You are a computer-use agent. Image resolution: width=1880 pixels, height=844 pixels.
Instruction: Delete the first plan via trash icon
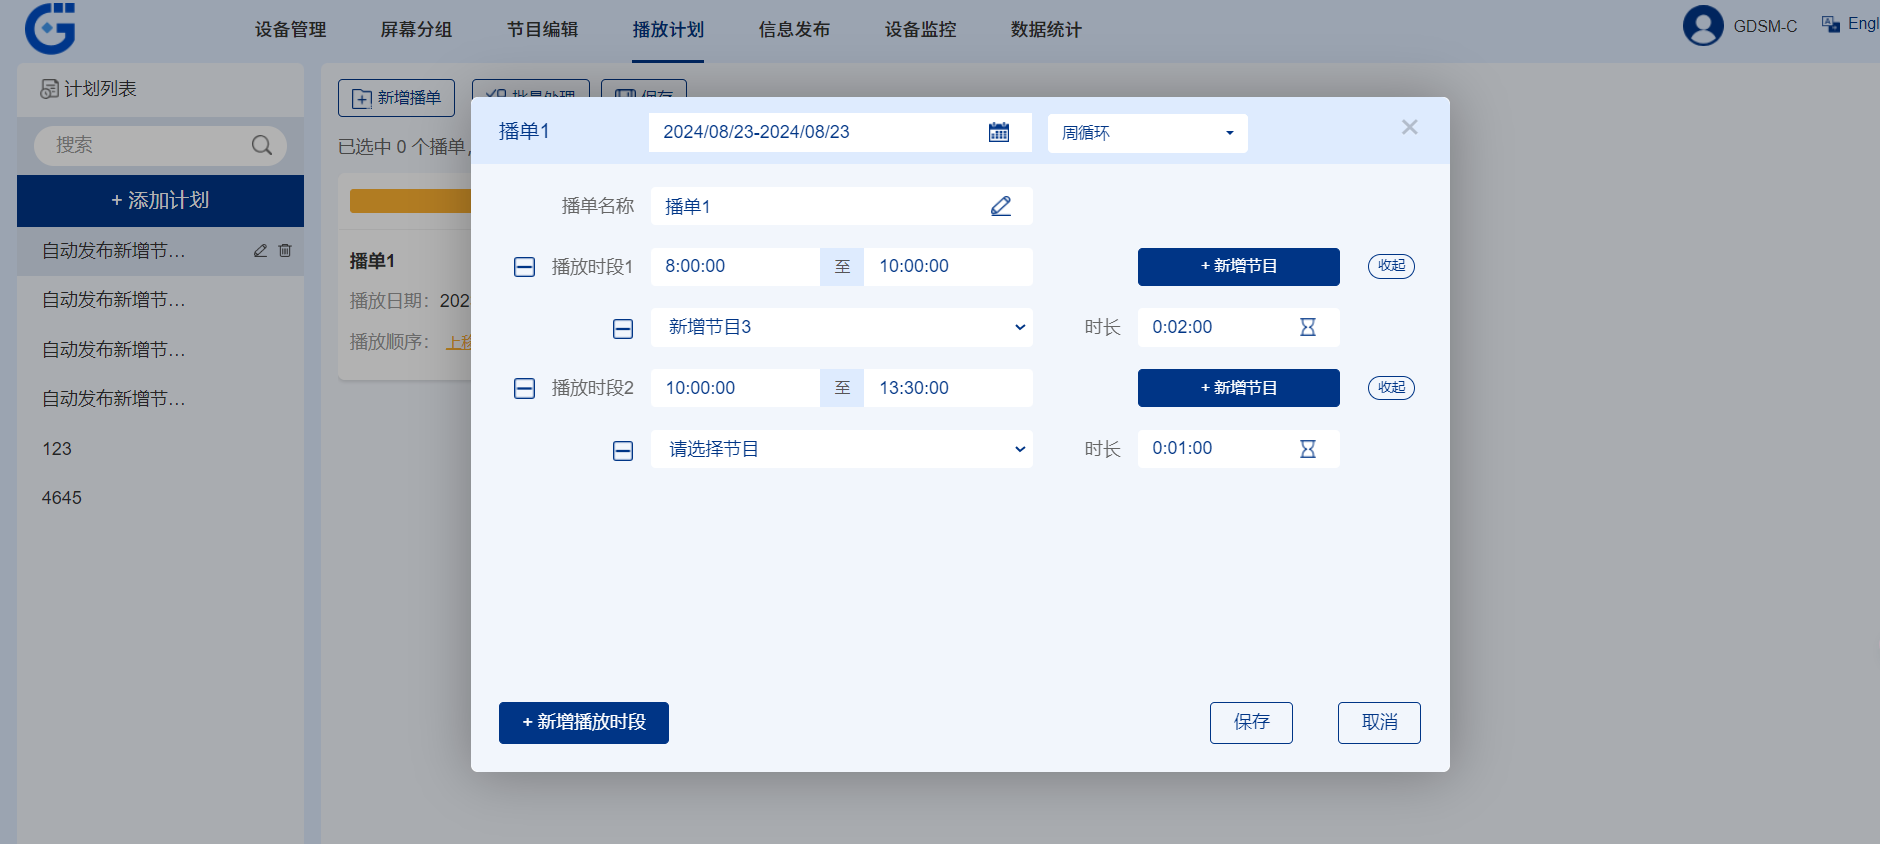(285, 251)
